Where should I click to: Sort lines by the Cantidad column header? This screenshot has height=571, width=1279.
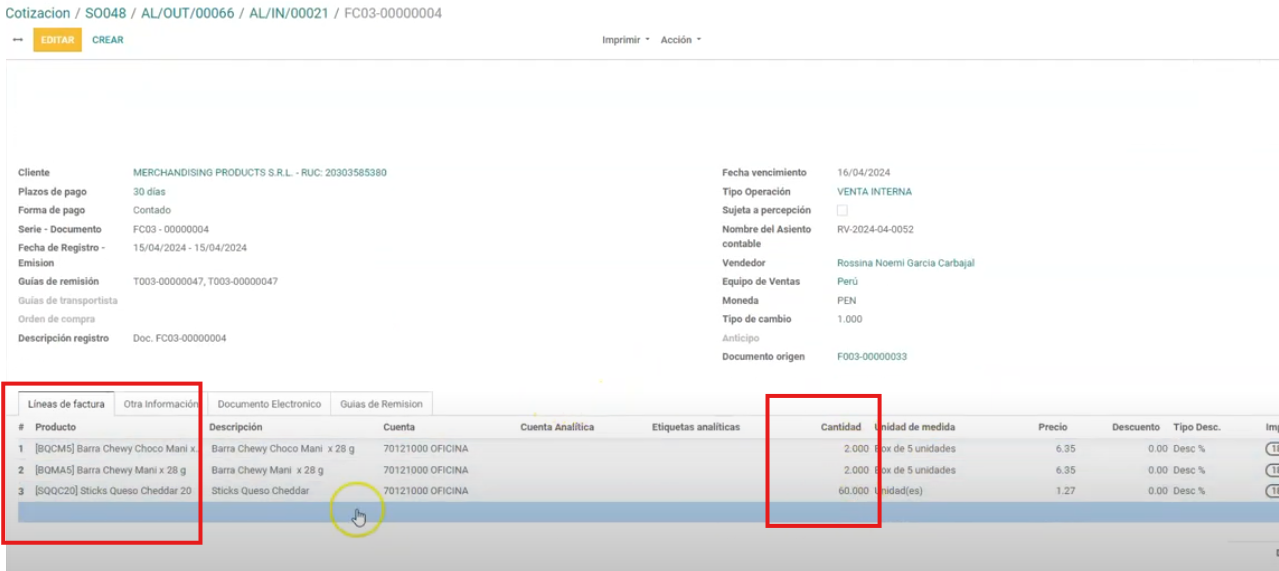pyautogui.click(x=840, y=427)
